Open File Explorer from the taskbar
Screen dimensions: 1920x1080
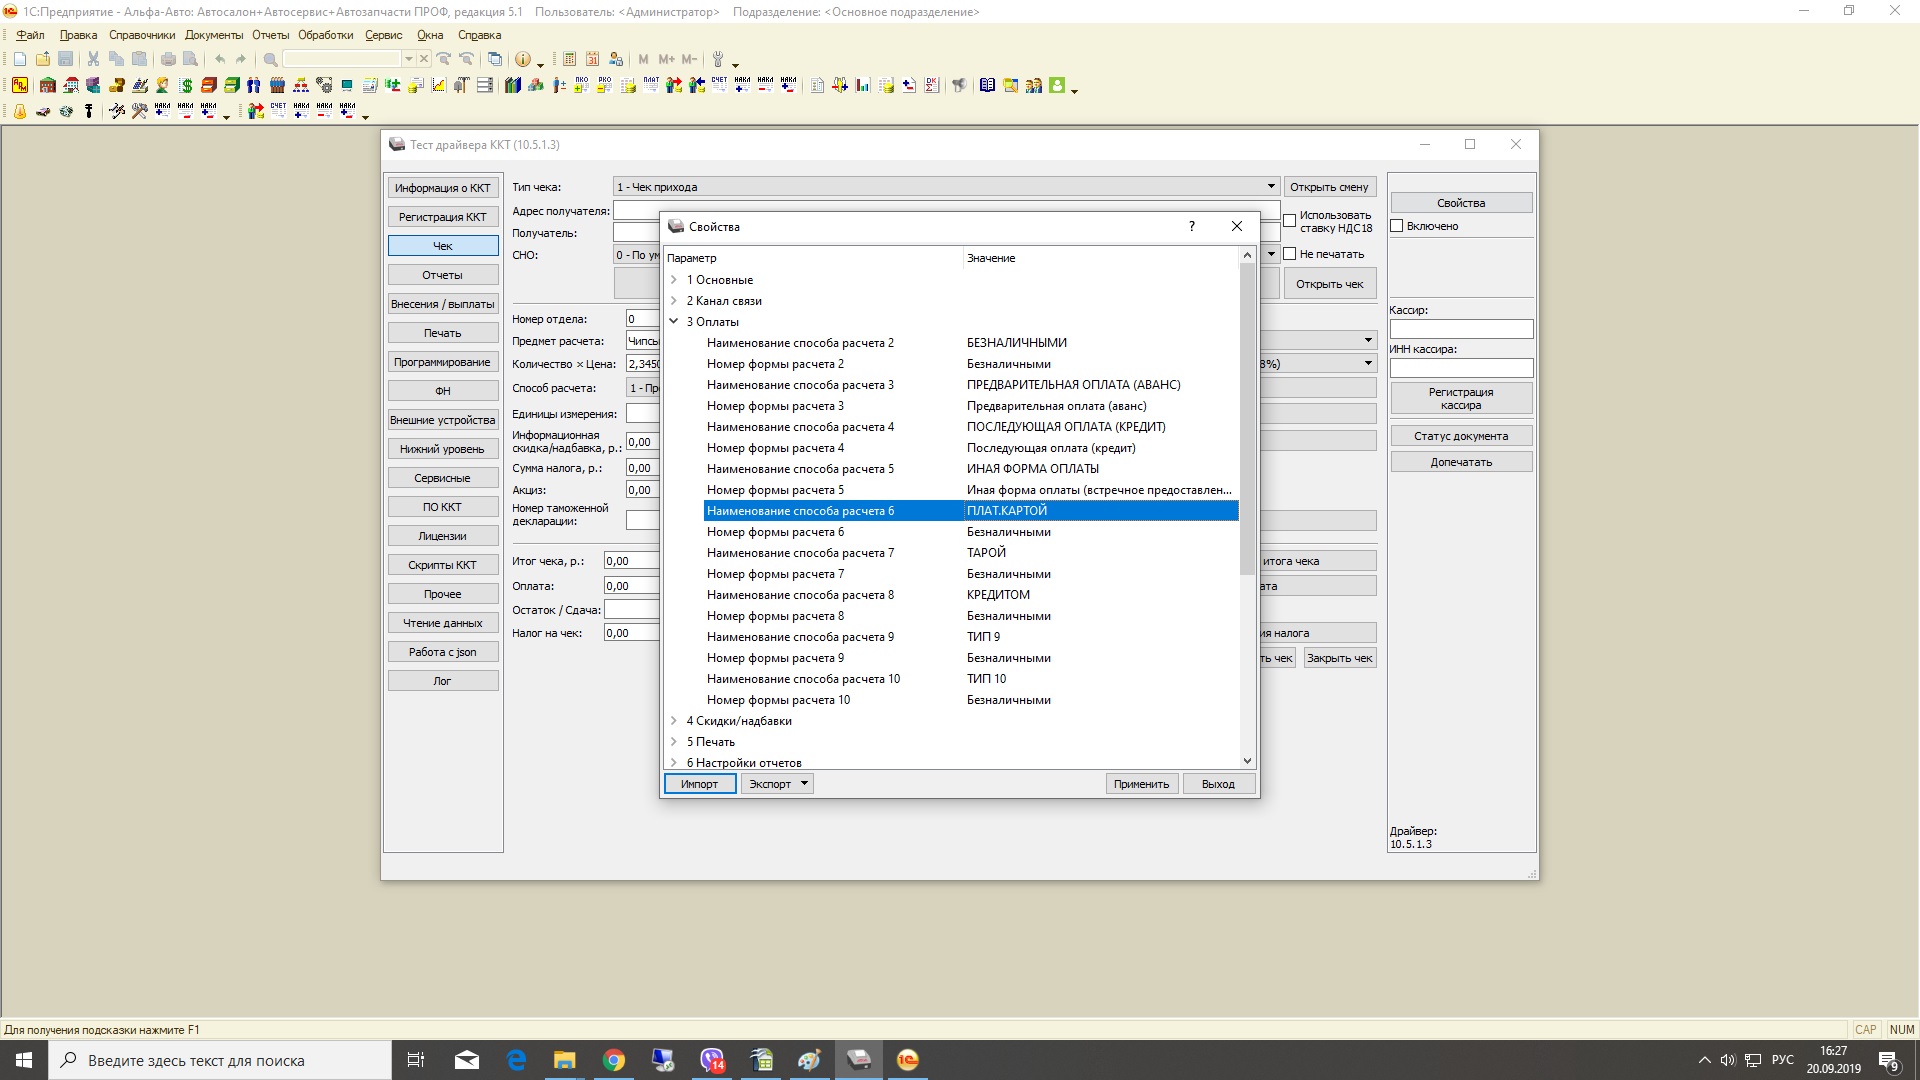click(565, 1060)
